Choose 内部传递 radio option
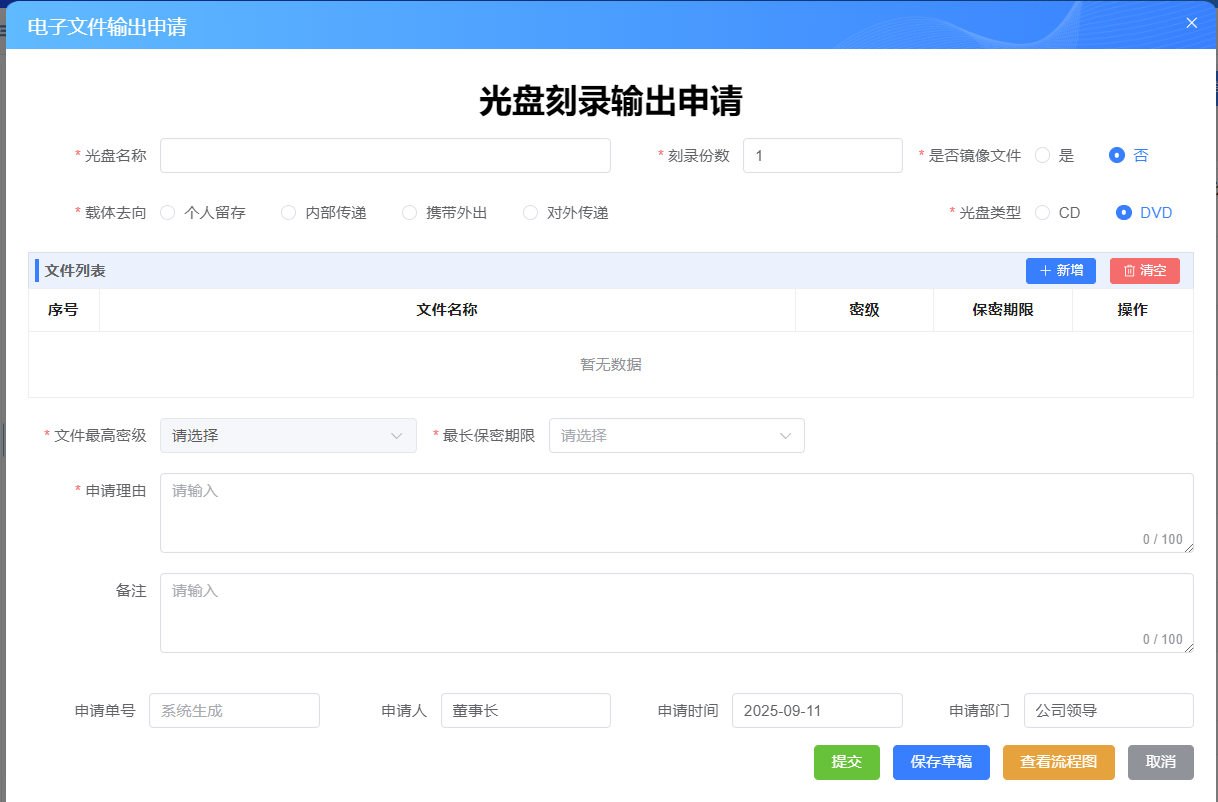This screenshot has width=1218, height=802. click(x=289, y=212)
